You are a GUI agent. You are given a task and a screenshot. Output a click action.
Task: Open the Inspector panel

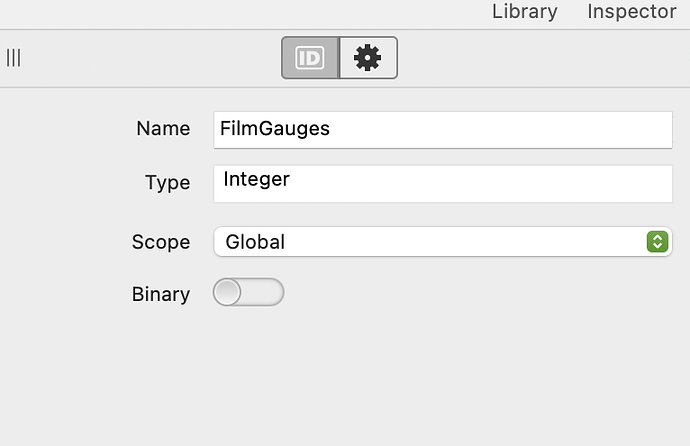coord(632,11)
